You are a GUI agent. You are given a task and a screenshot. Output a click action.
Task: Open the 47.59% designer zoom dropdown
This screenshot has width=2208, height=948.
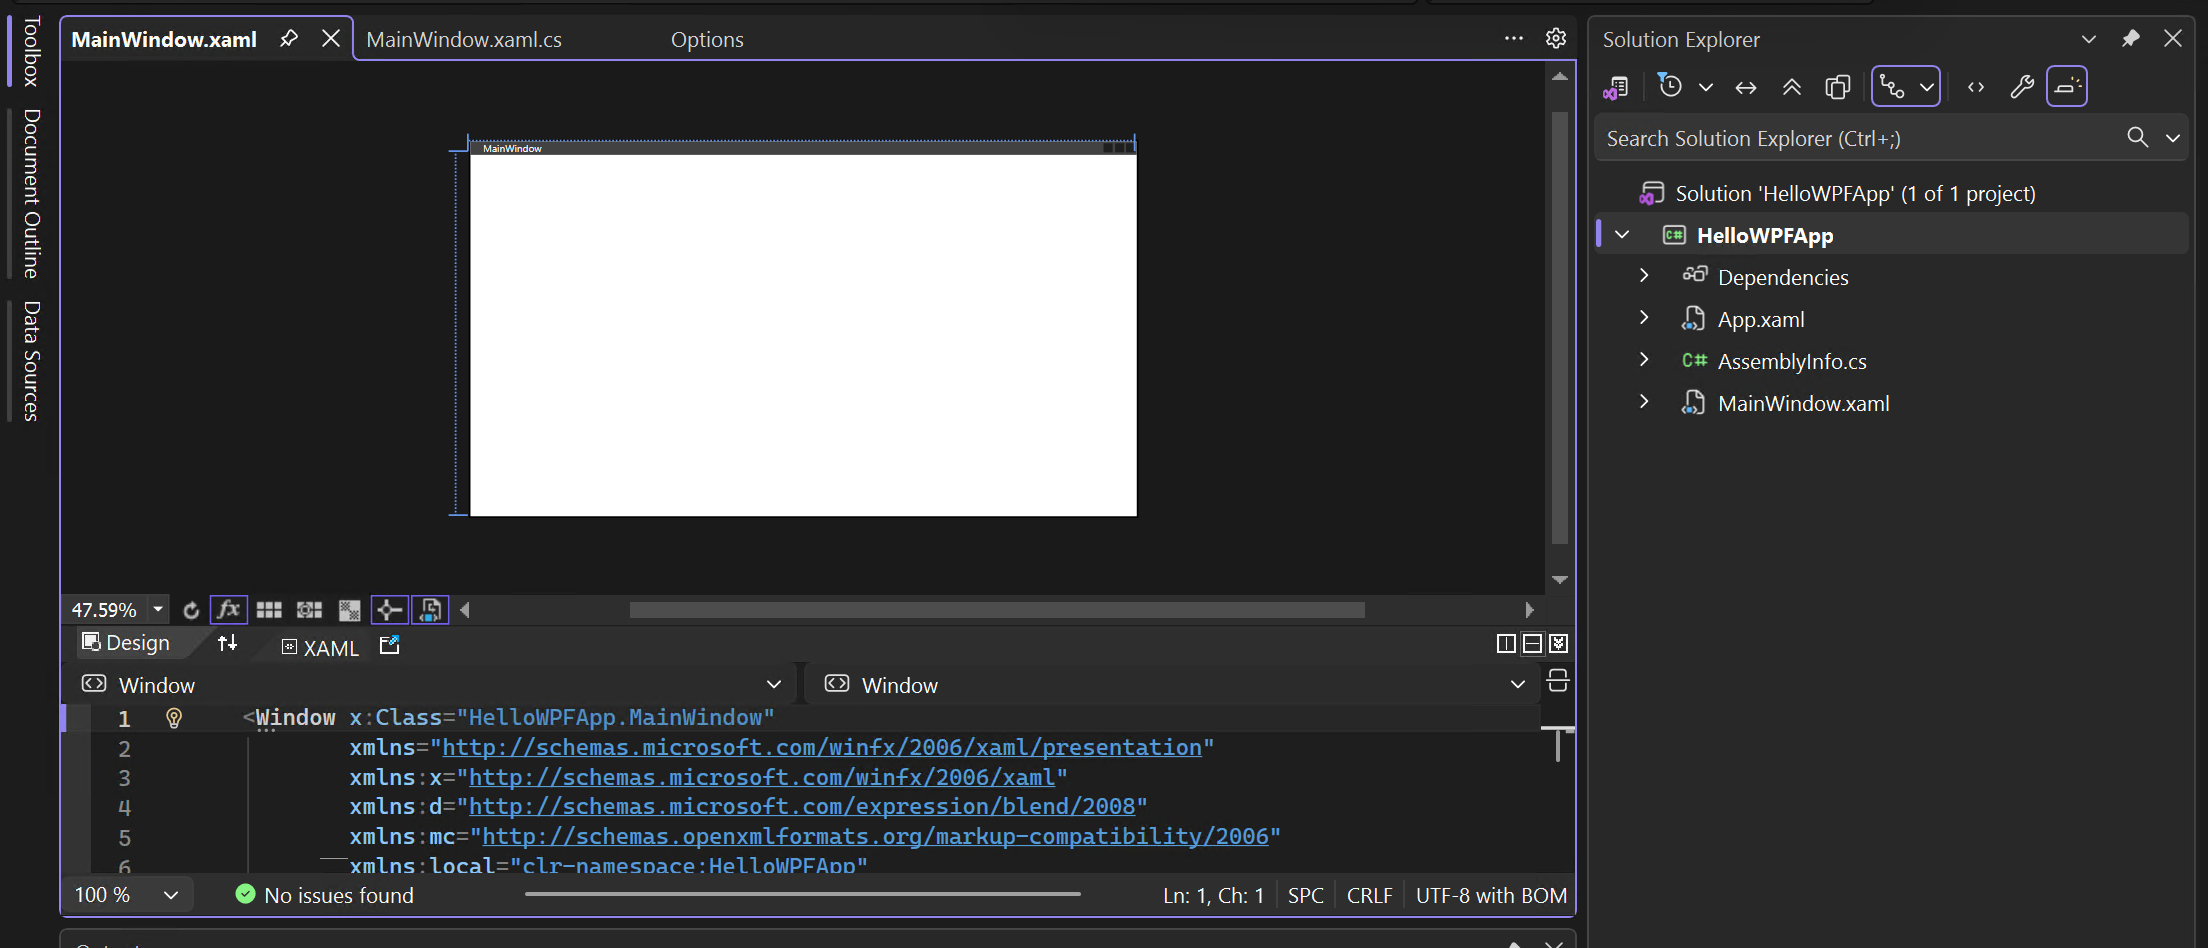coord(157,609)
